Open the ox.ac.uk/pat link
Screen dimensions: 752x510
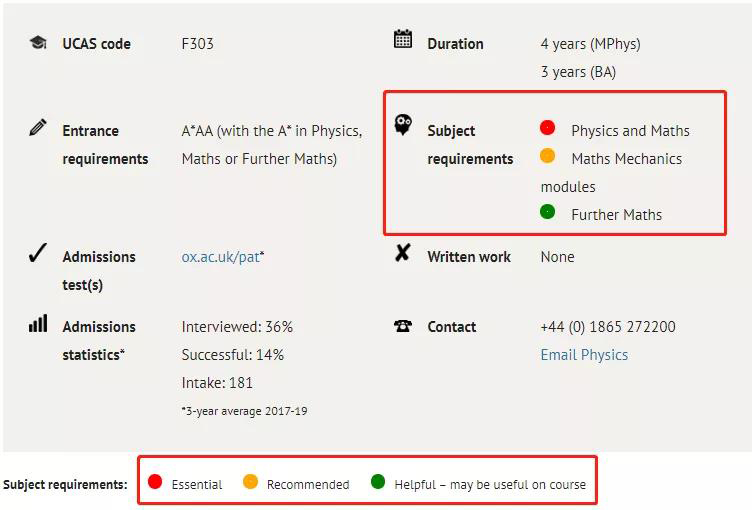tap(221, 257)
